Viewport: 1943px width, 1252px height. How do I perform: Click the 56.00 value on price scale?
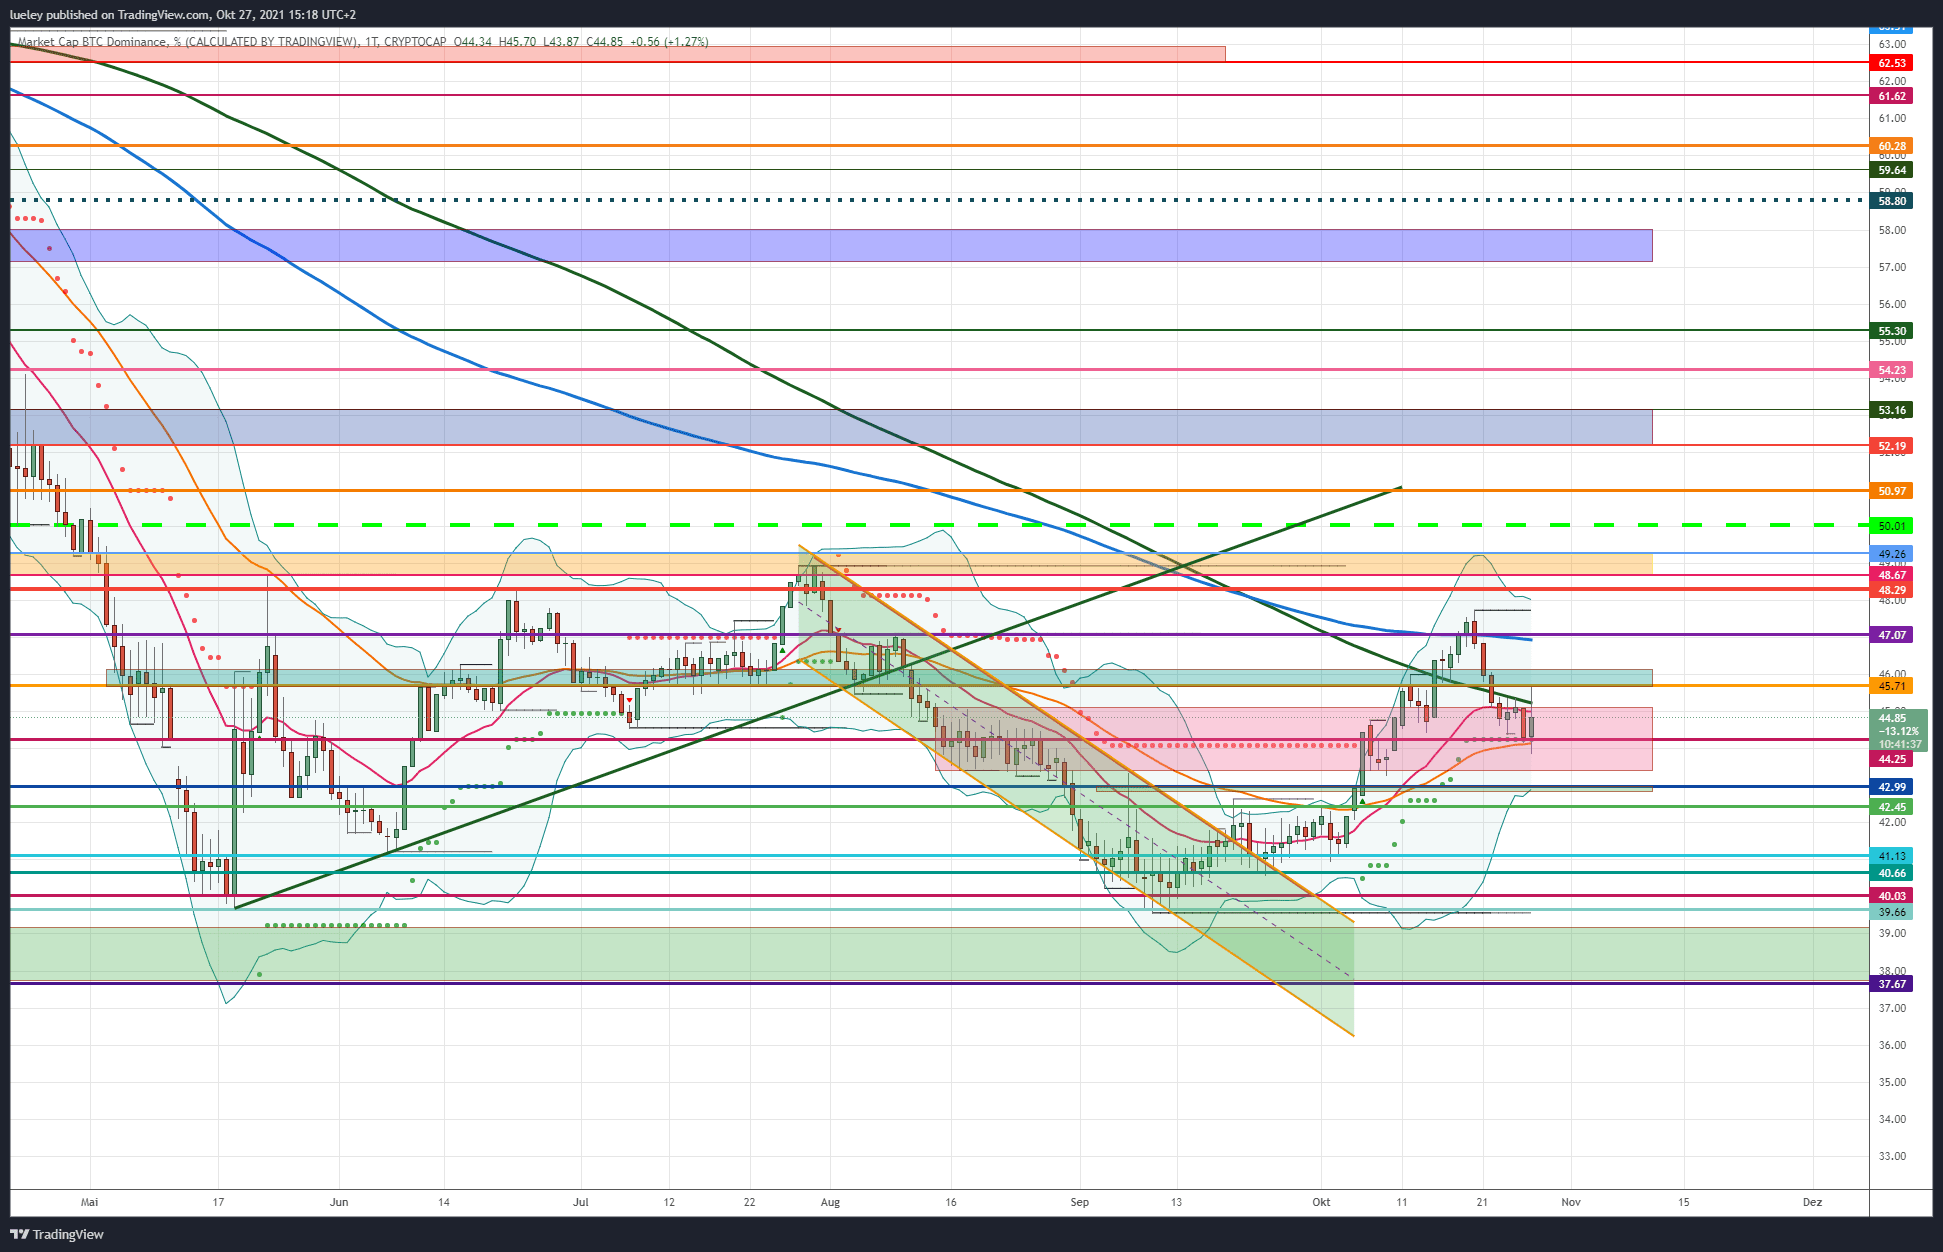[1892, 304]
